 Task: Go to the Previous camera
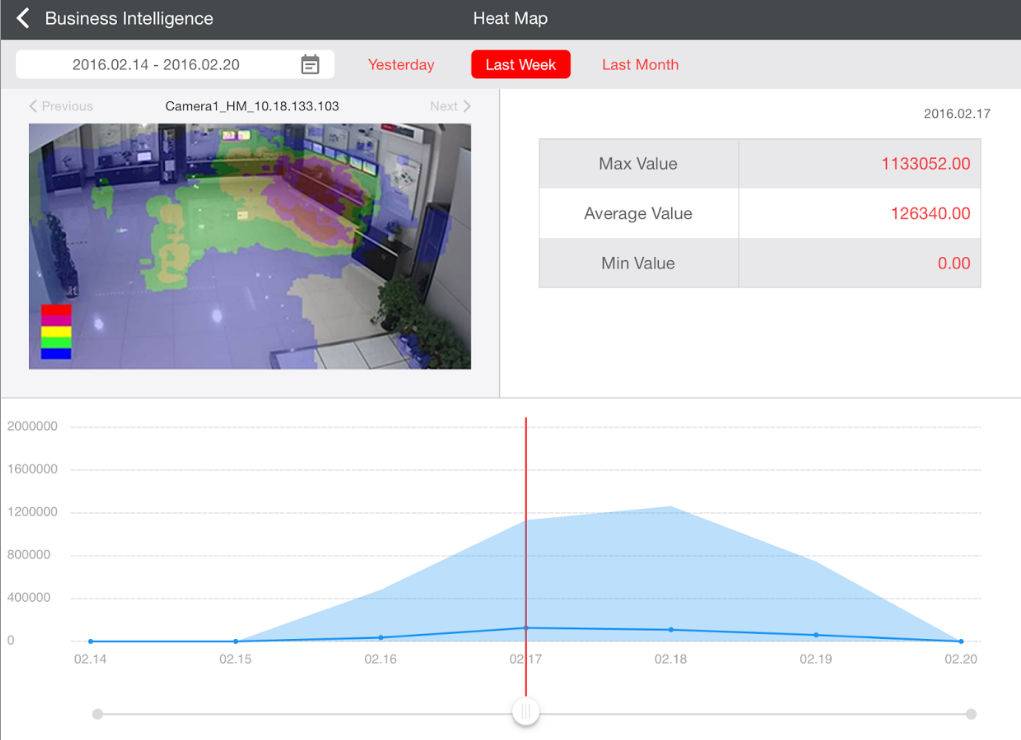61,106
